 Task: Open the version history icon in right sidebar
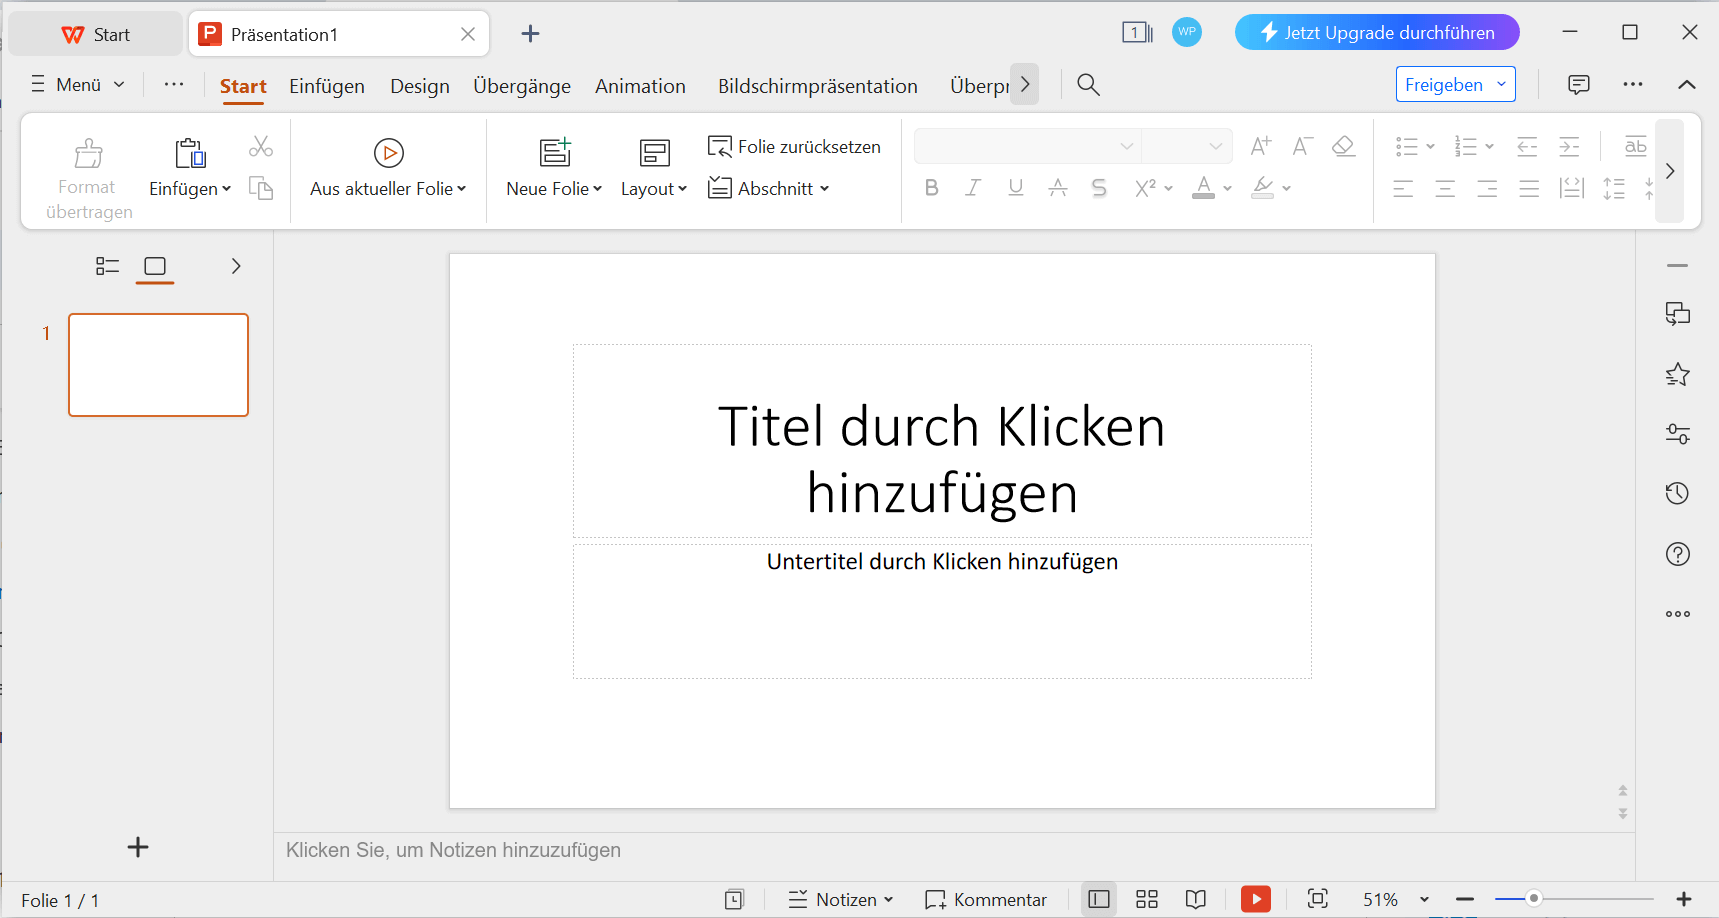[1677, 493]
